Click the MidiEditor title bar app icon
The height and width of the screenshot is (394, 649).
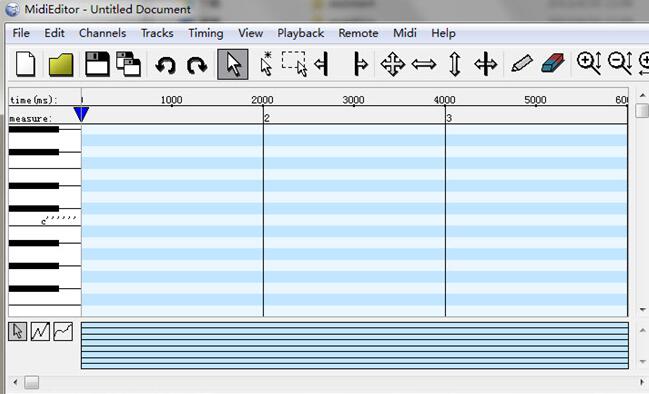(12, 9)
